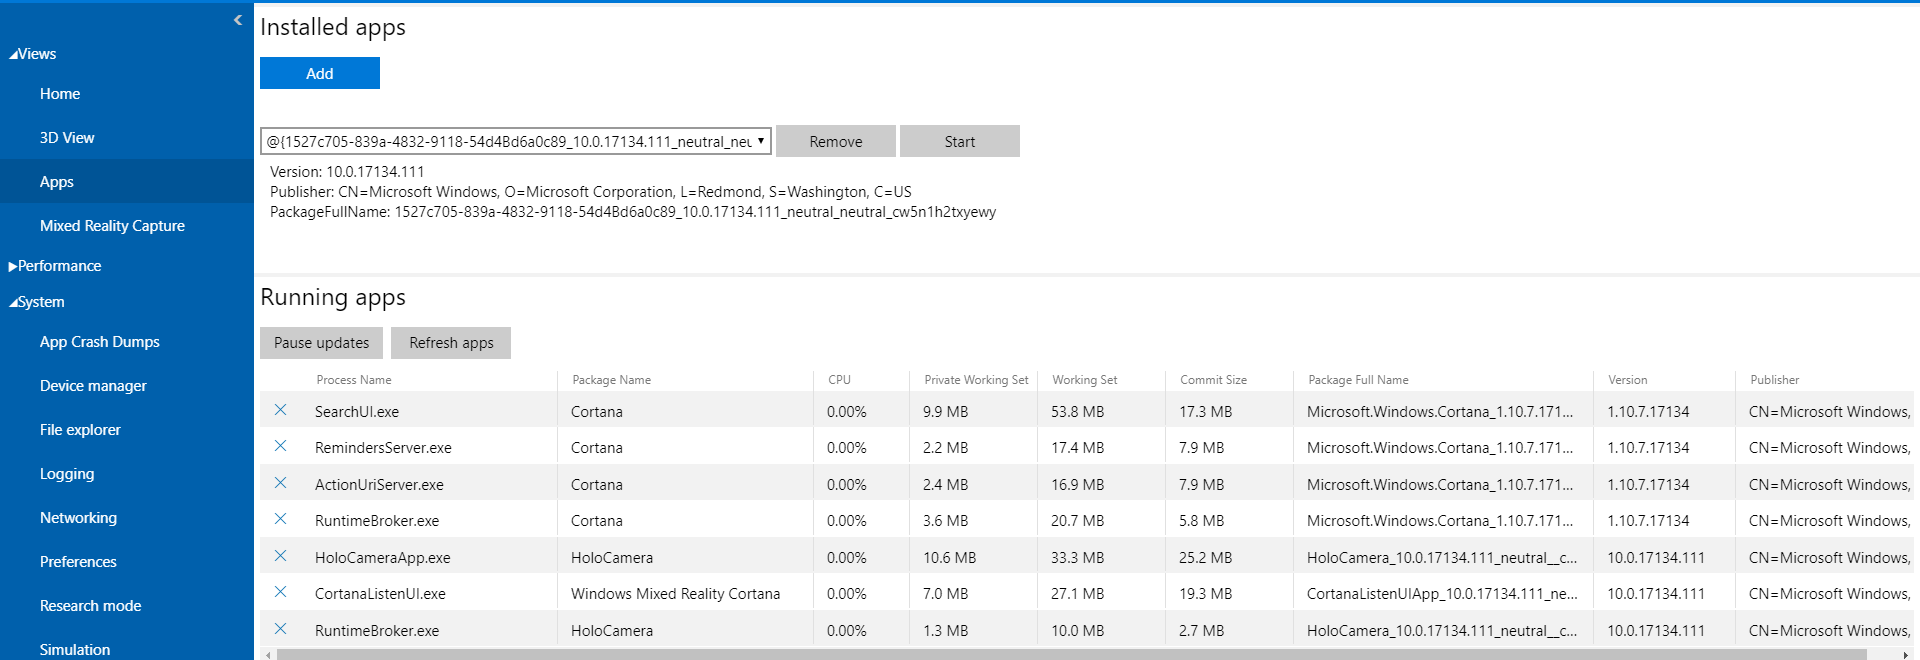Screen dimensions: 1920x660
Task: Click the Add app button
Action: [x=320, y=73]
